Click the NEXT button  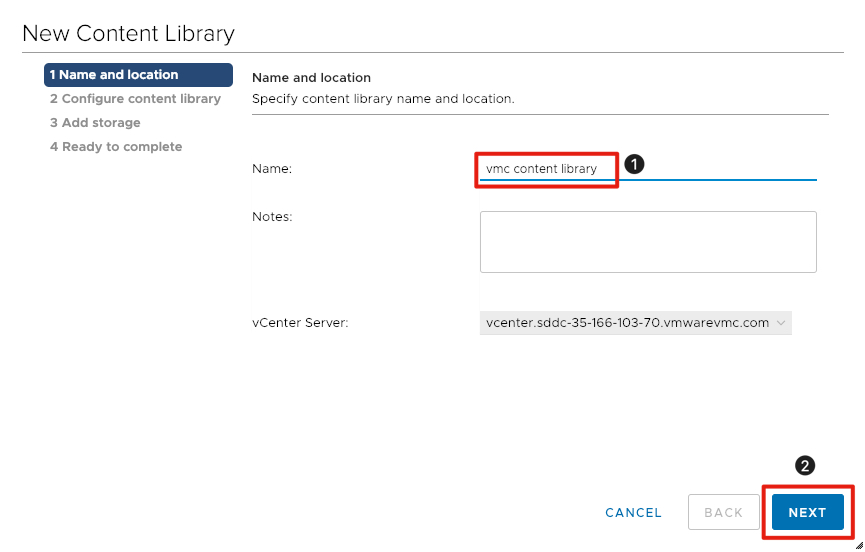(x=807, y=512)
